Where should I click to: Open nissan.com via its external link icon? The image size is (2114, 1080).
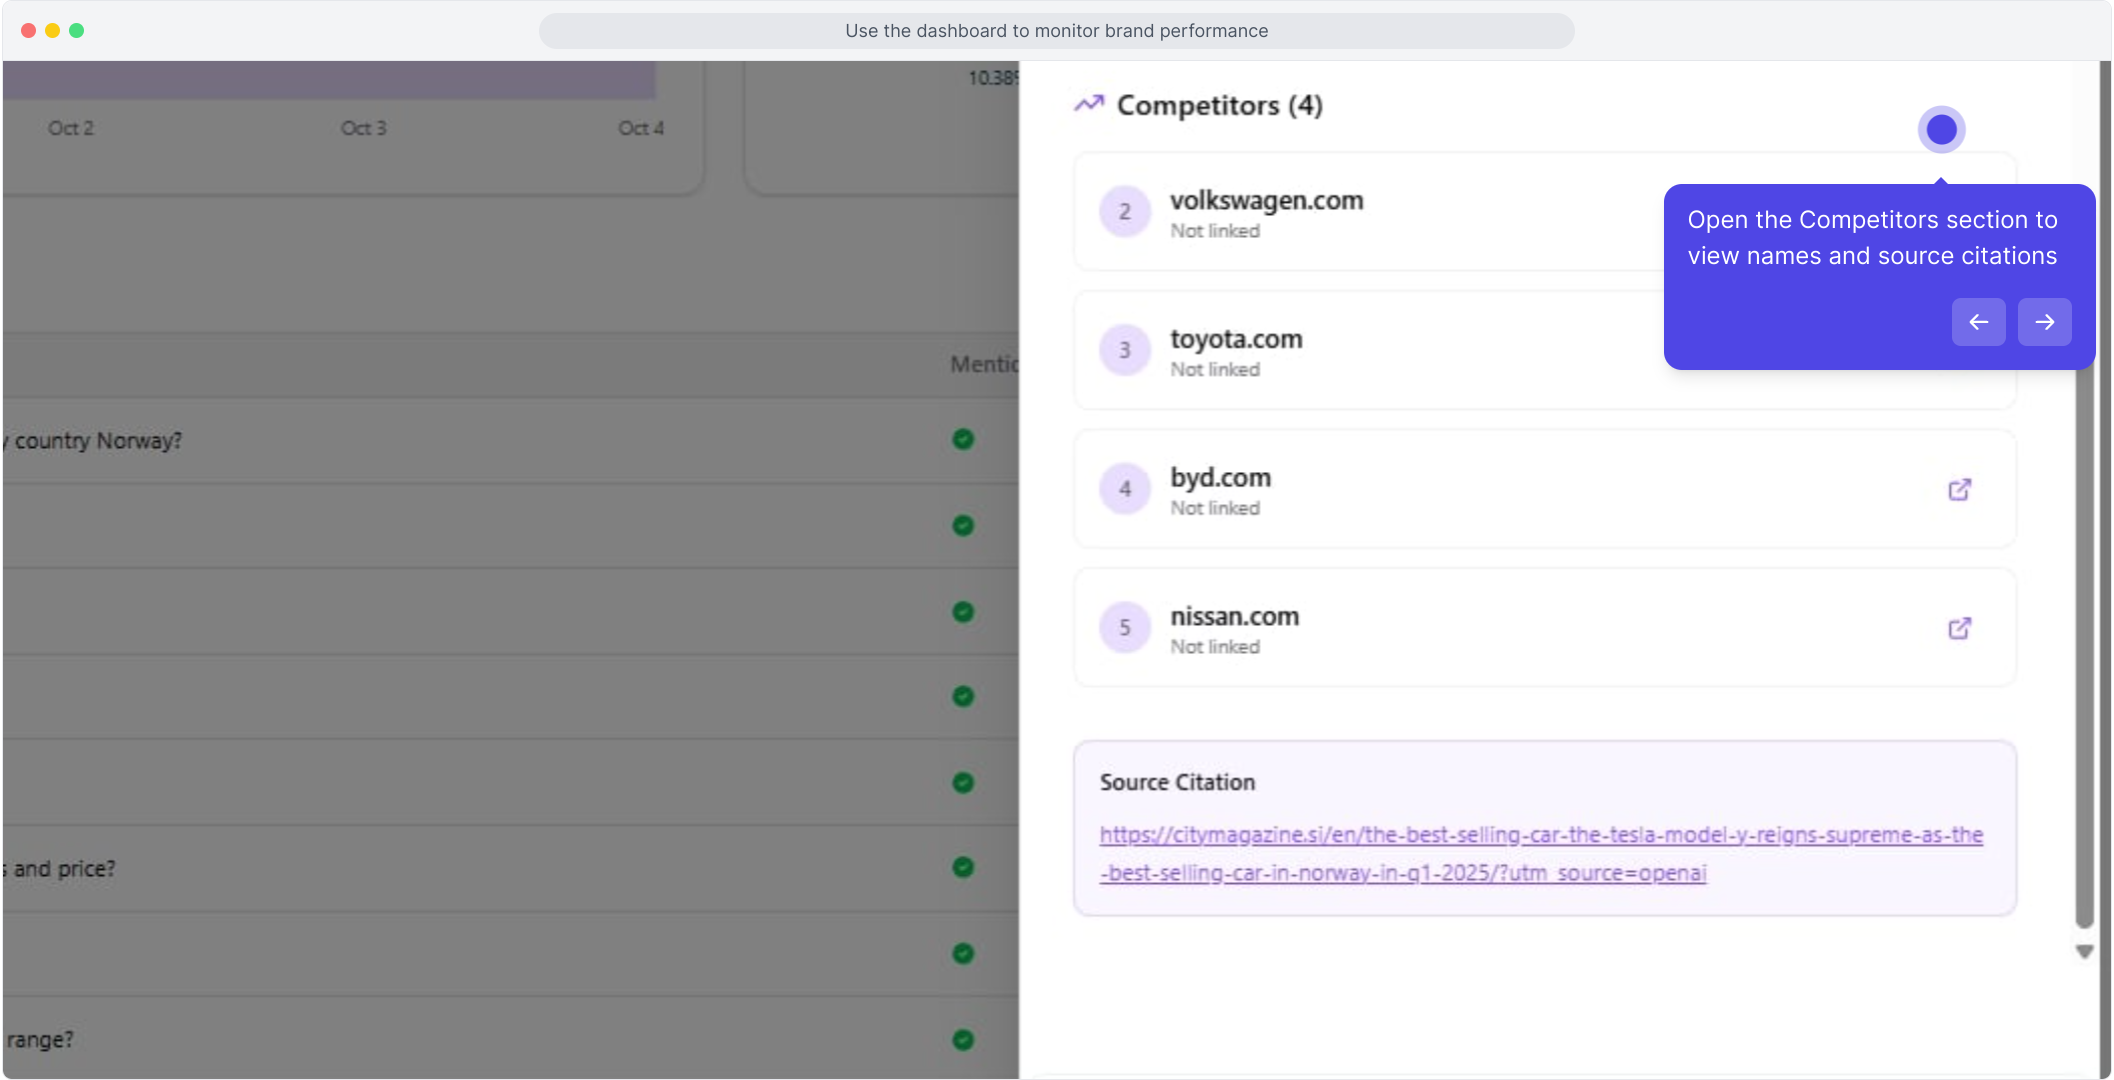(x=1959, y=628)
